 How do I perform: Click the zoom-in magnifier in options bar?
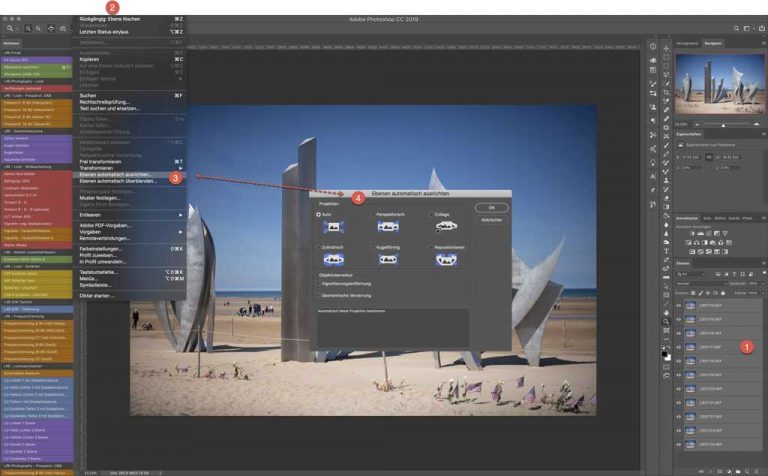tap(28, 29)
